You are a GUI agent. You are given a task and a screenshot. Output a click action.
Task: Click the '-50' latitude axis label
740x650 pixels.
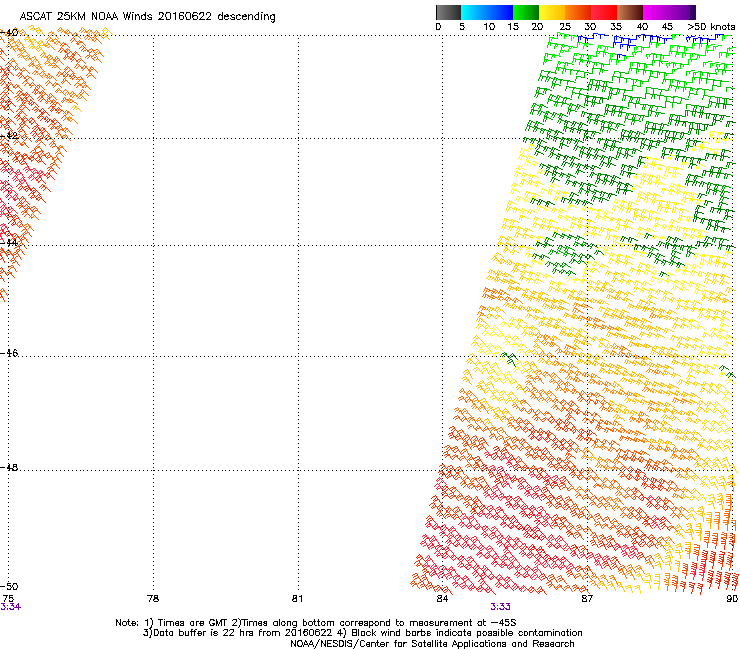pos(9,586)
